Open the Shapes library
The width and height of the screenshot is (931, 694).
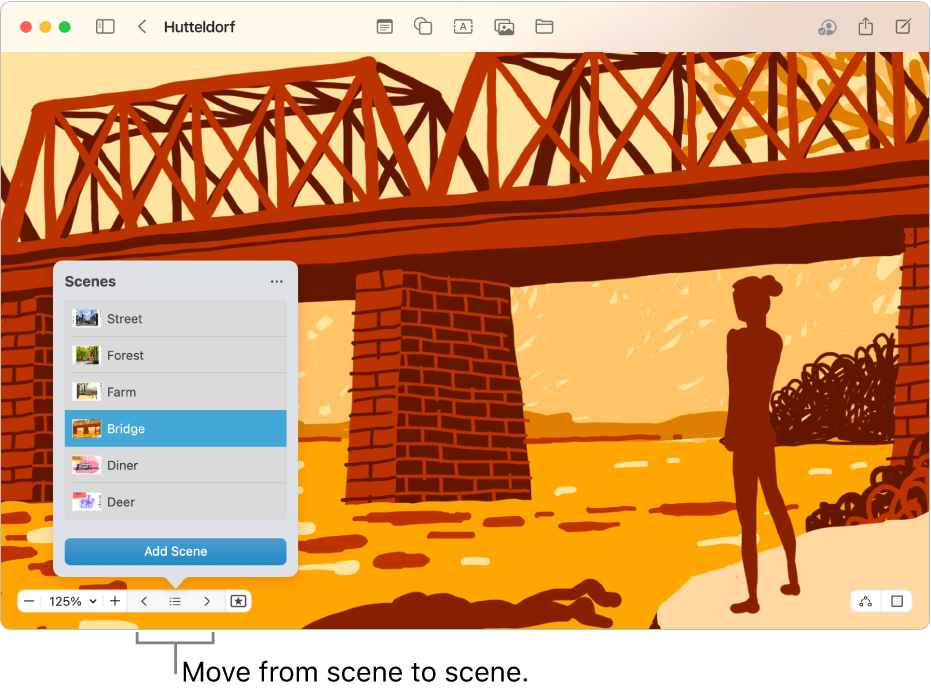click(x=423, y=27)
